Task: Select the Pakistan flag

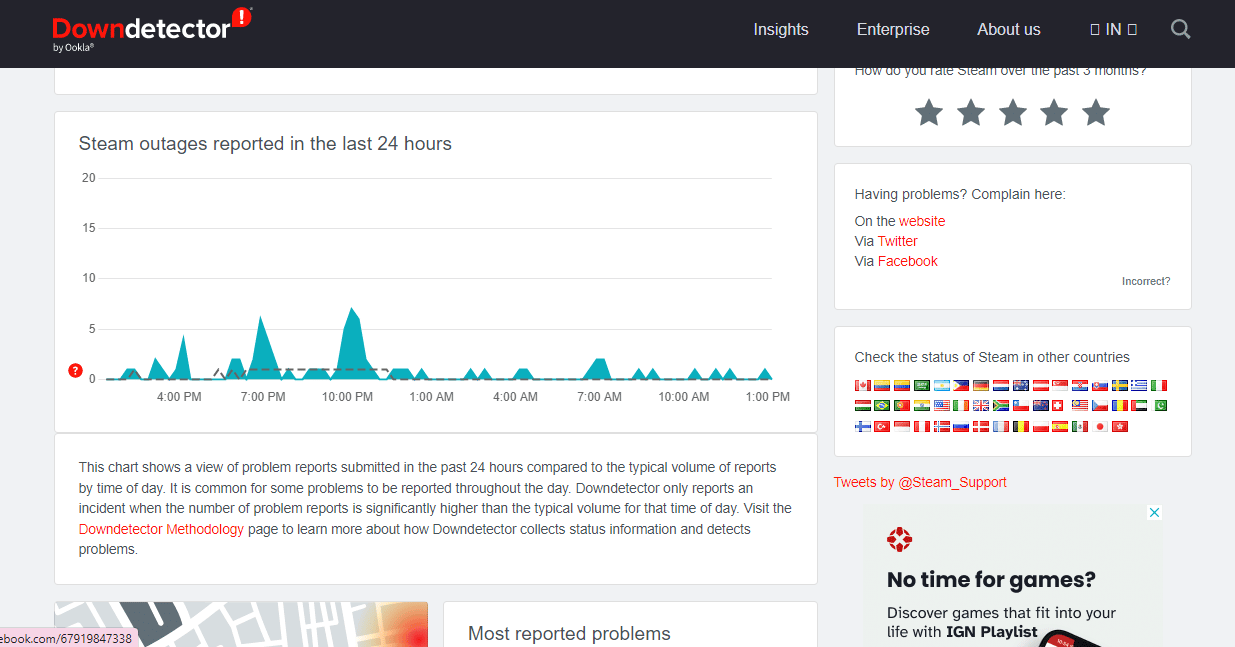Action: [x=1159, y=406]
